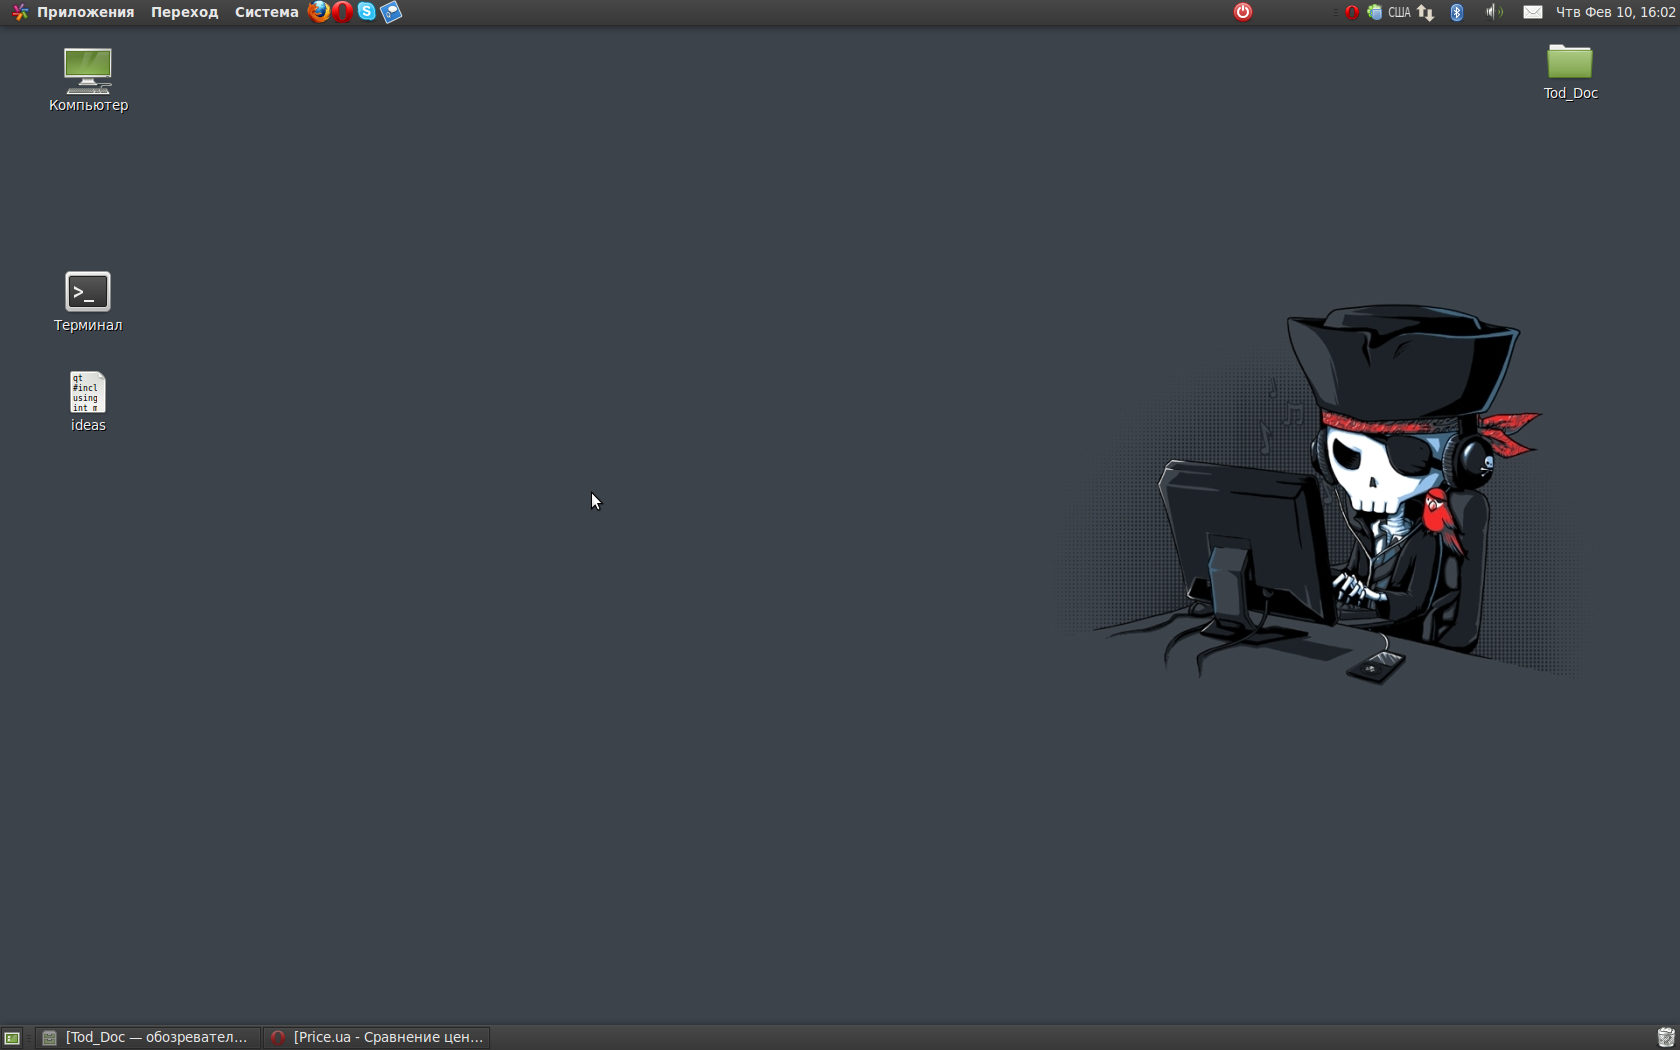Launch Skype from the top panel
The image size is (1680, 1050).
point(367,12)
